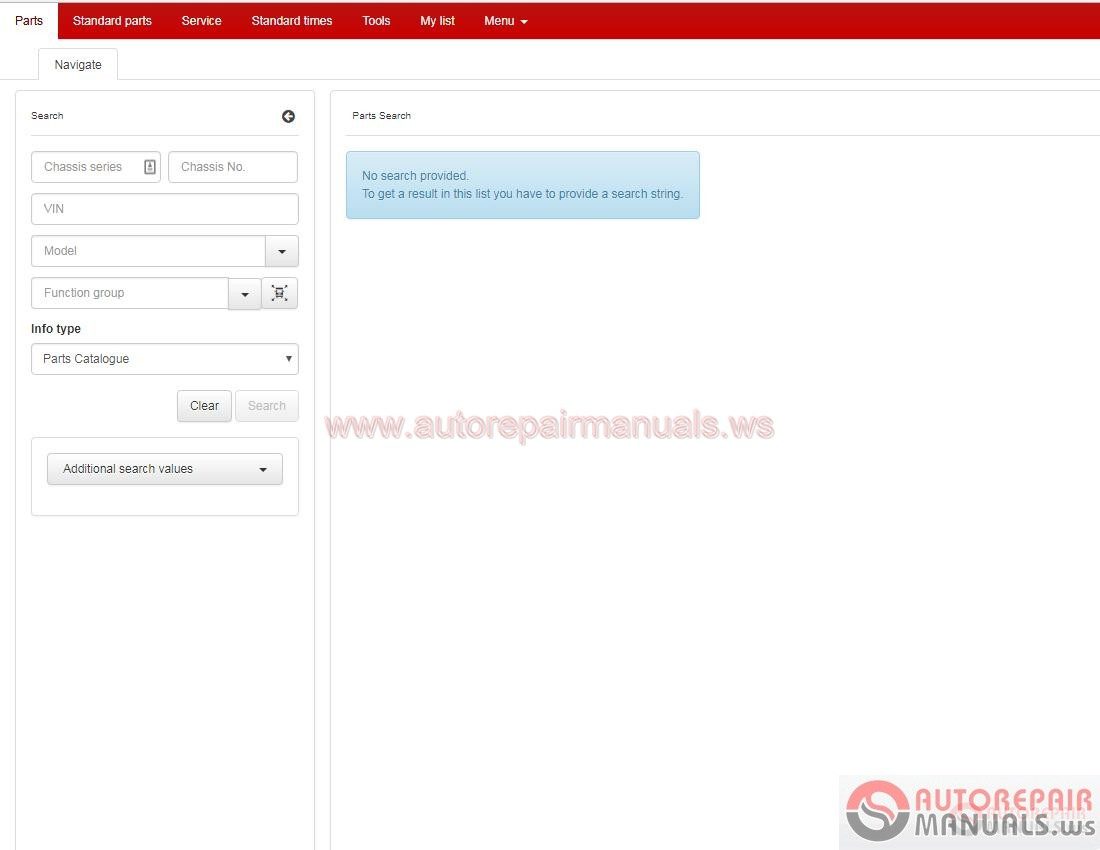Click the back navigation arrow in the Search panel

[288, 116]
